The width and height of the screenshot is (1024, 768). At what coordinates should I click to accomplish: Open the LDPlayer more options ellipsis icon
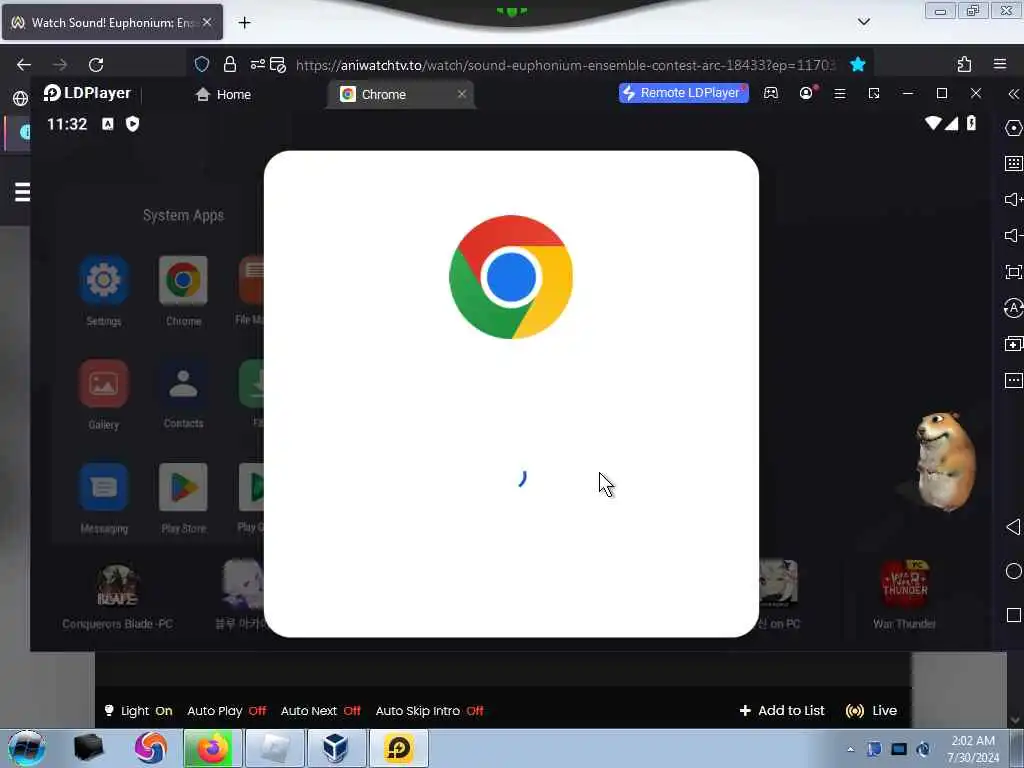coord(1013,380)
